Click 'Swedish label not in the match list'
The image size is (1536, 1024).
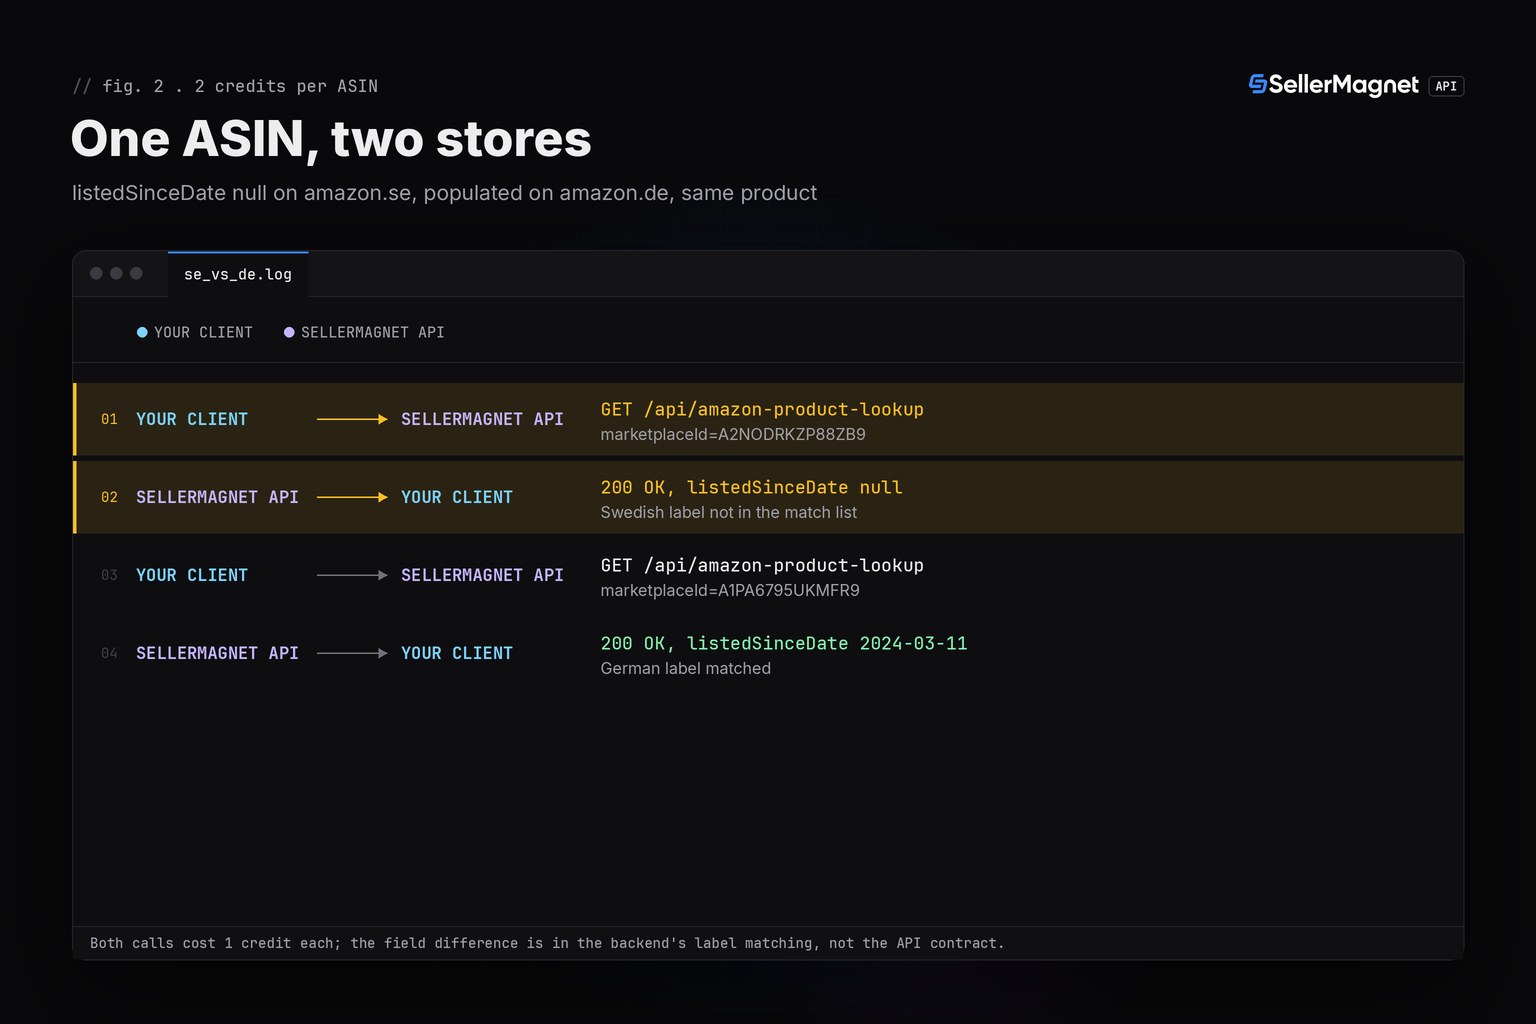point(729,513)
